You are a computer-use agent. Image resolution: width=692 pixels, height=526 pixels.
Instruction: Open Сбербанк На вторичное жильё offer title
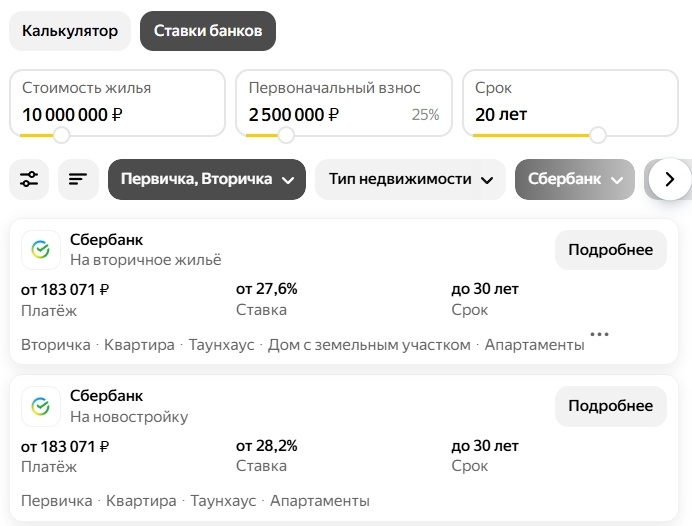[x=106, y=240]
